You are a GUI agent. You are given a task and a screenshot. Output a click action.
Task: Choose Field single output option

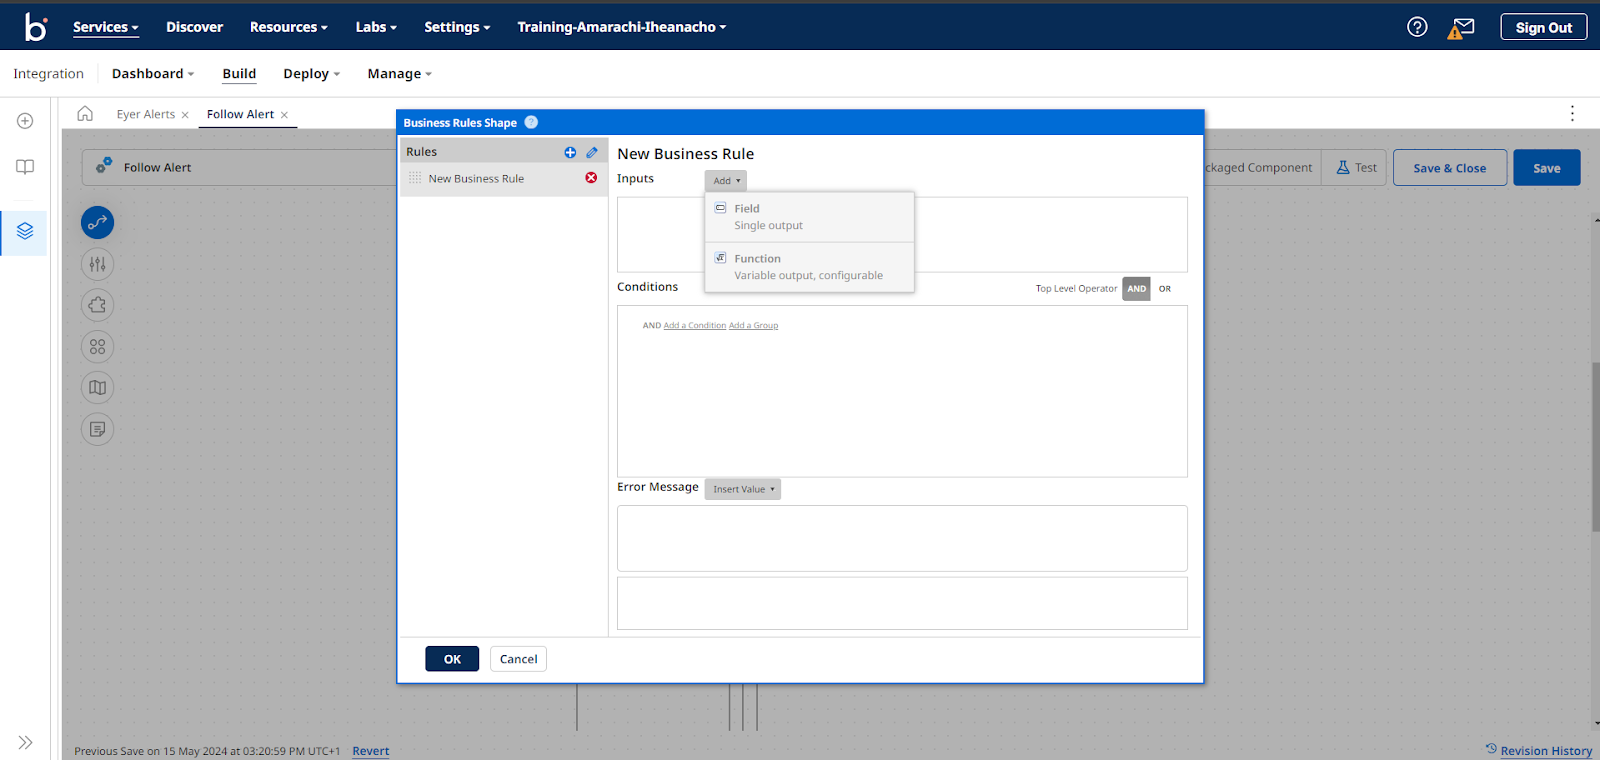809,217
